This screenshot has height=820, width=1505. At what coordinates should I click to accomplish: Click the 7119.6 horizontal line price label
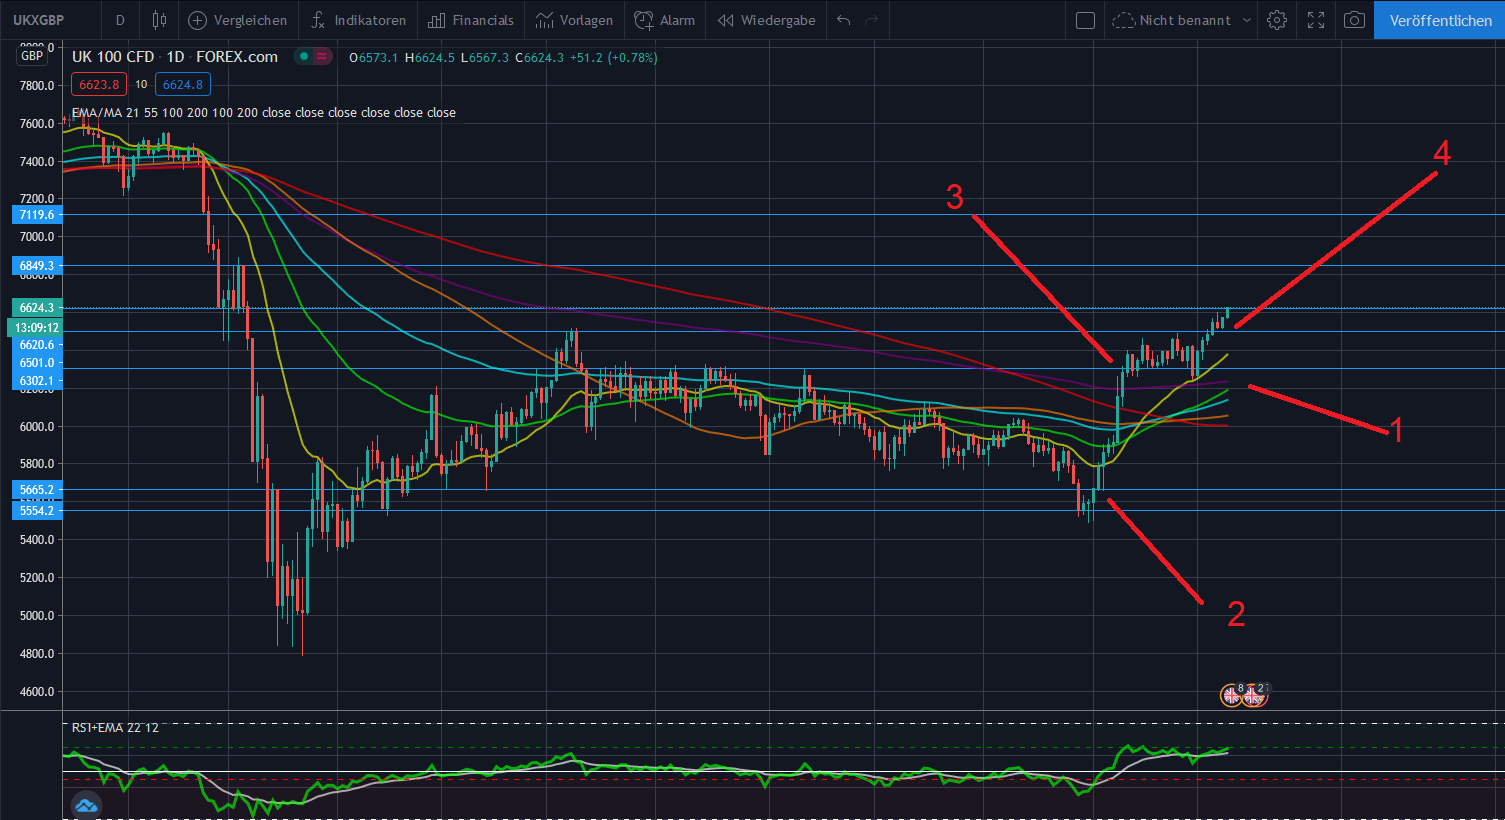pos(36,215)
